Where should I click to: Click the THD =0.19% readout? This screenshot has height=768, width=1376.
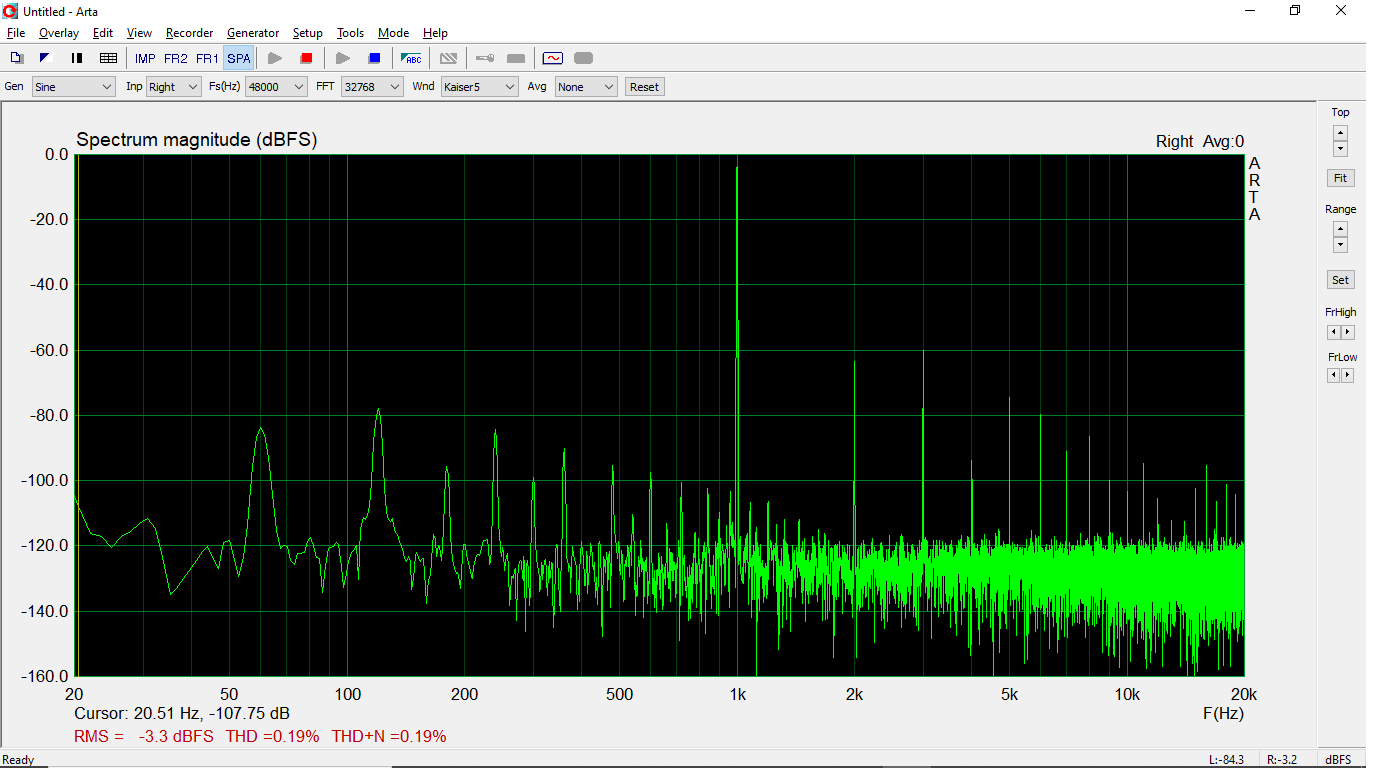tap(272, 736)
